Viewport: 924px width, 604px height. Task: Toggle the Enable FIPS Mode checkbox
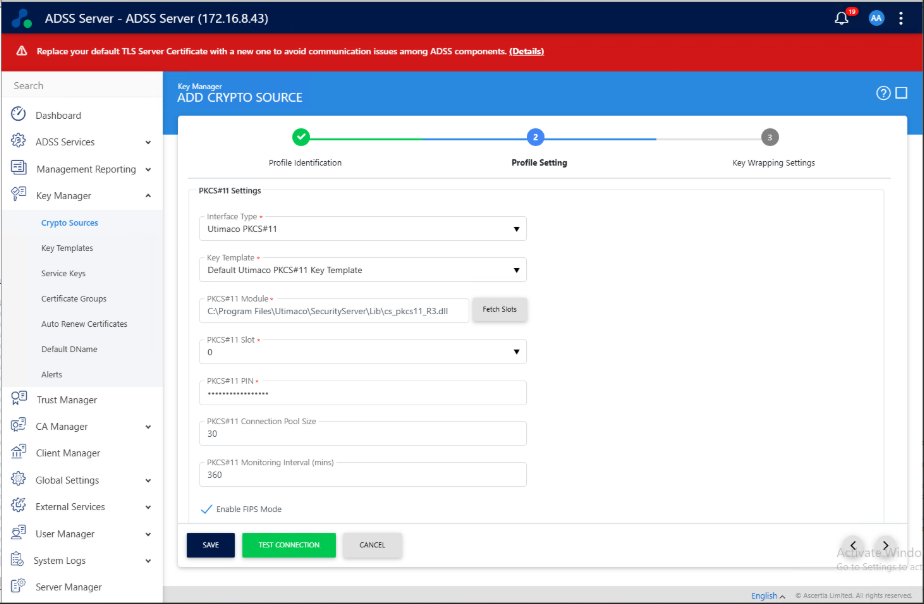[x=206, y=509]
